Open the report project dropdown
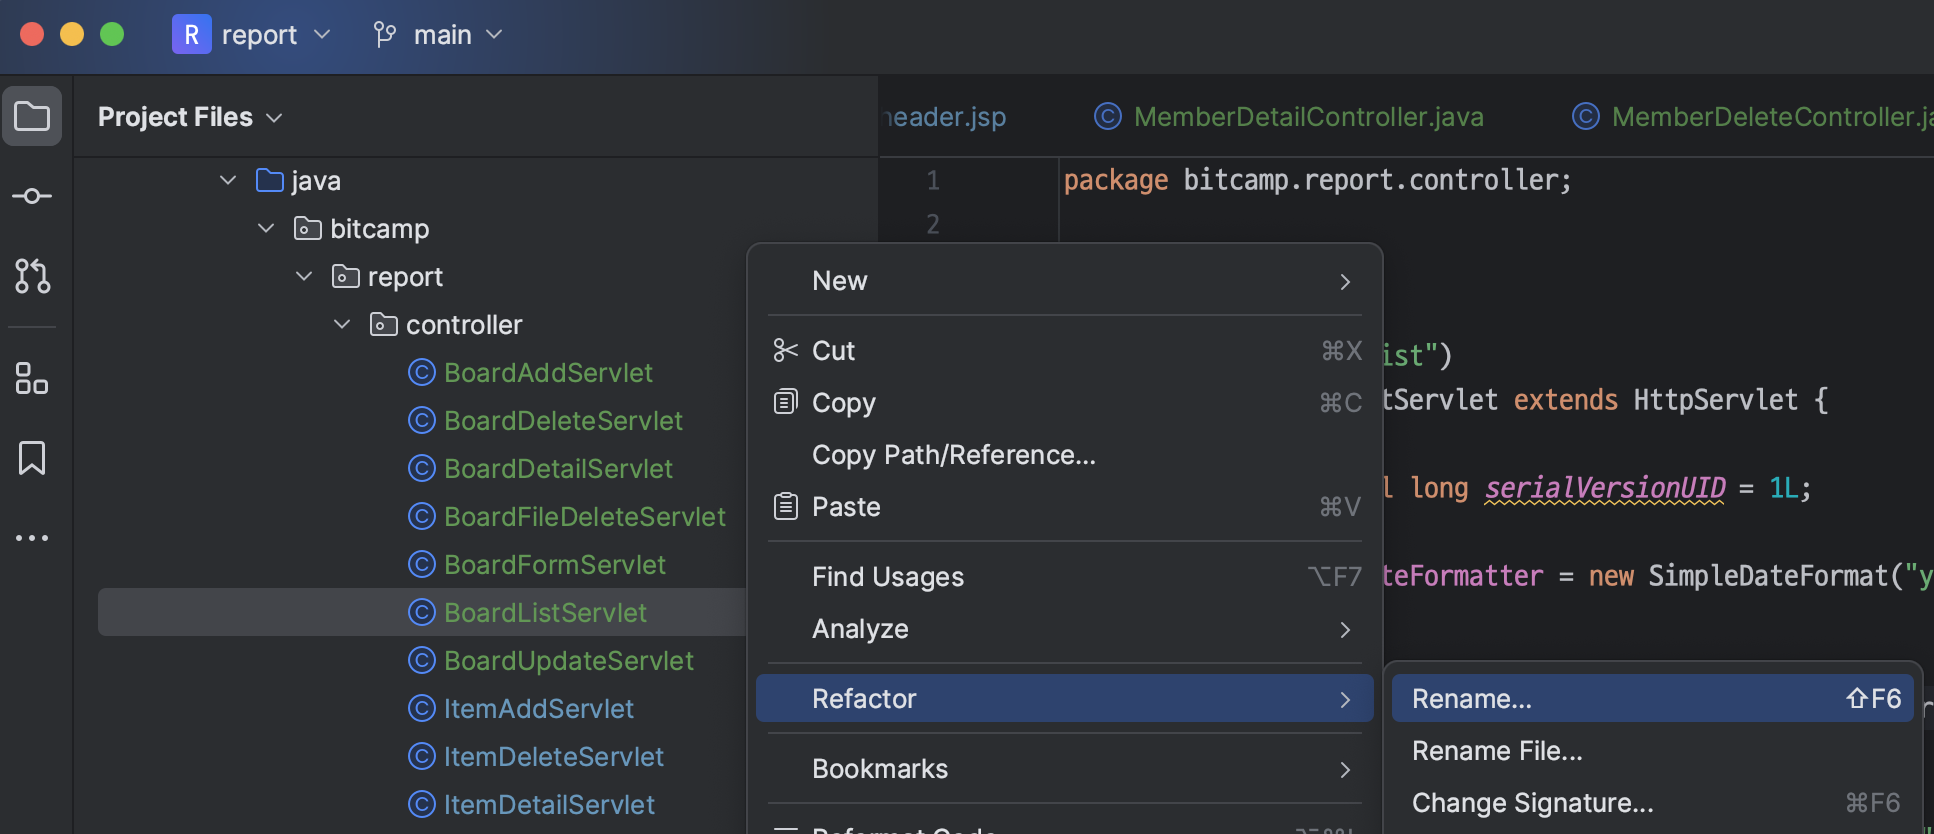The width and height of the screenshot is (1934, 834). coord(251,35)
